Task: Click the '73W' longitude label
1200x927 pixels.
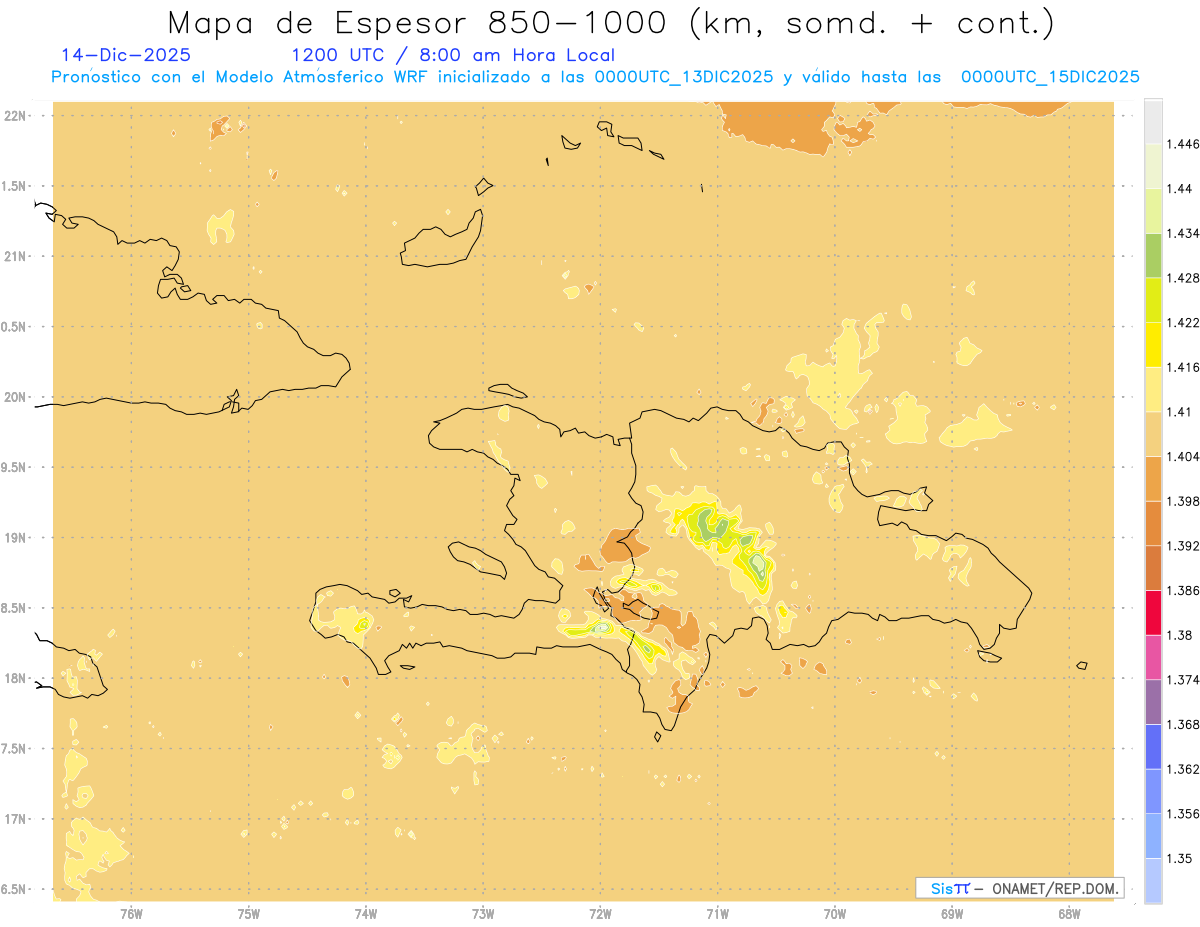Action: (x=483, y=914)
